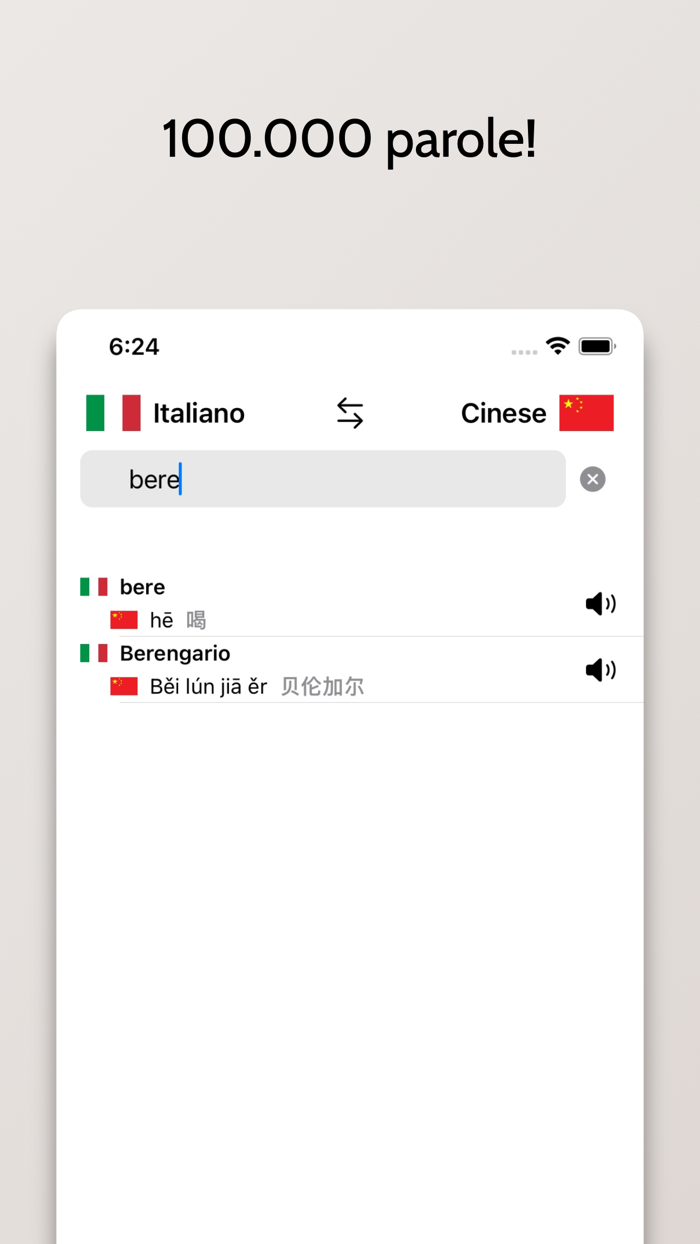This screenshot has height=1244, width=700.
Task: Click the Italian flag beside Berengario entry
Action: (94, 653)
